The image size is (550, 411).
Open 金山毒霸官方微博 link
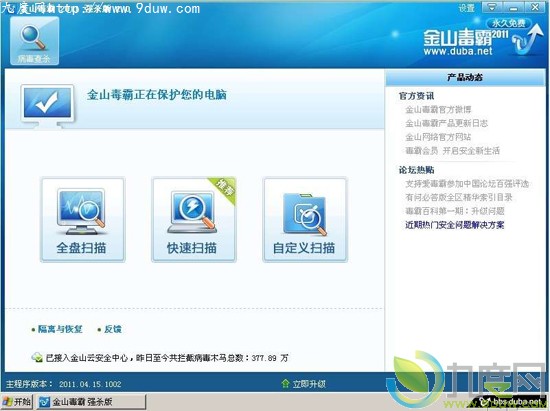[438, 110]
